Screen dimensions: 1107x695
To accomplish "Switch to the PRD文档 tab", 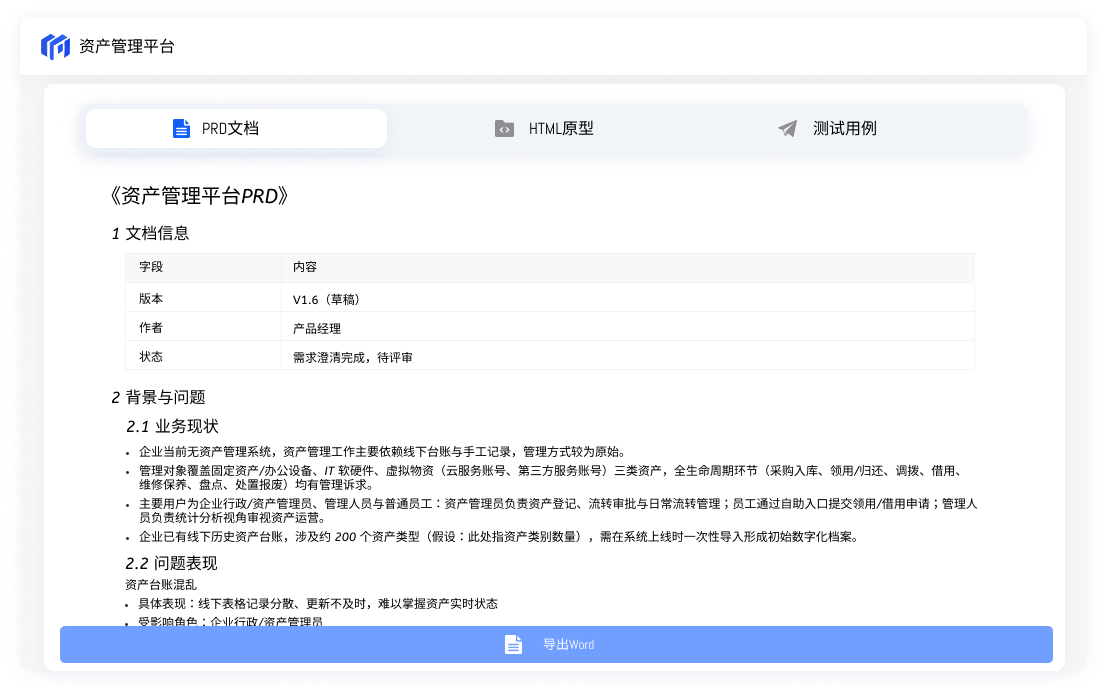I will click(237, 129).
